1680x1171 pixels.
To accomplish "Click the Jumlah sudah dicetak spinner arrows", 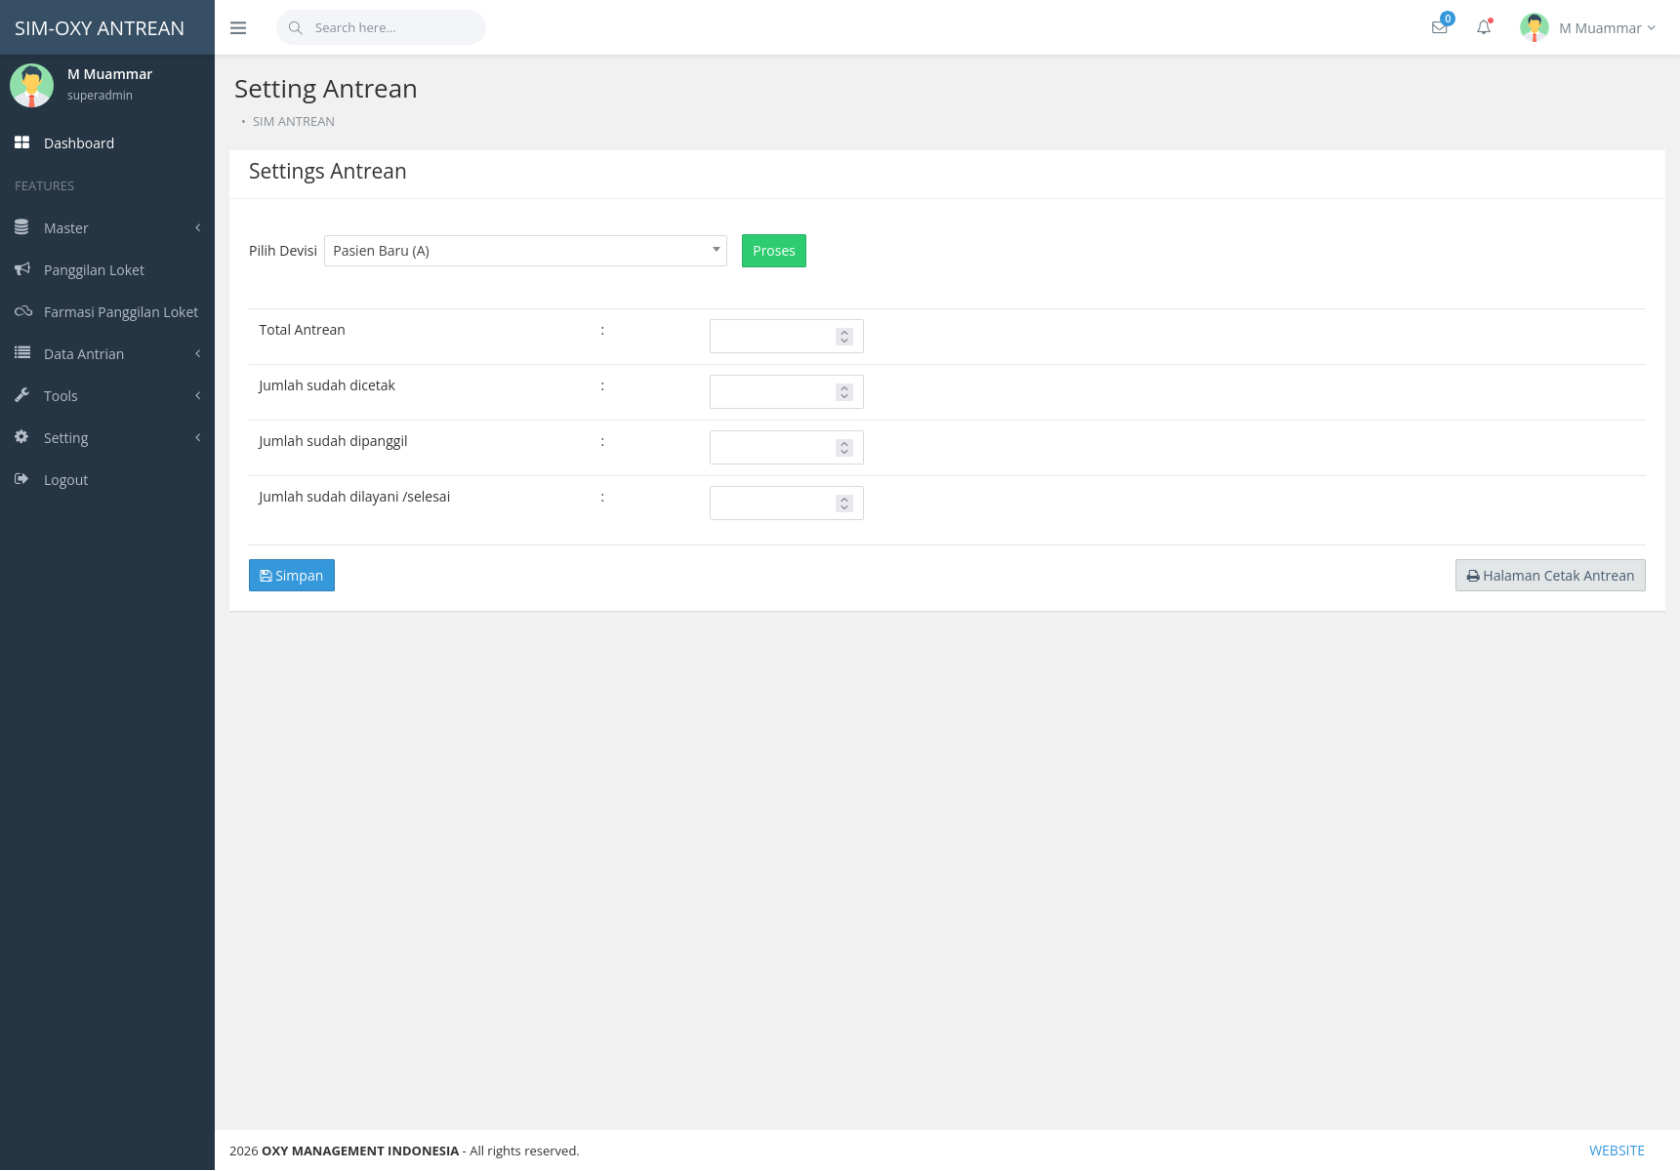I will click(845, 392).
